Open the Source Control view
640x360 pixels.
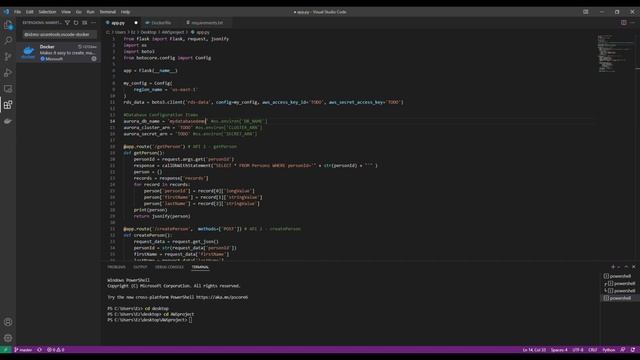8,56
